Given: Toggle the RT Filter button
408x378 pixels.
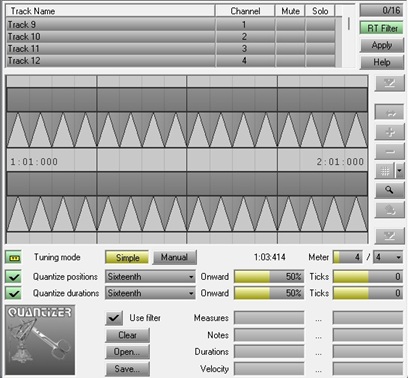Looking at the screenshot, I should pyautogui.click(x=382, y=28).
